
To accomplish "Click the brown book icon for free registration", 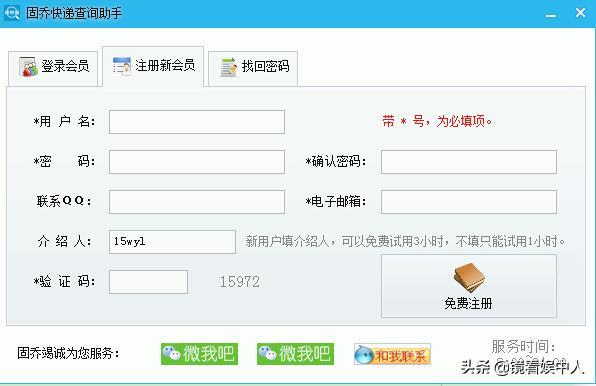I will (x=469, y=278).
